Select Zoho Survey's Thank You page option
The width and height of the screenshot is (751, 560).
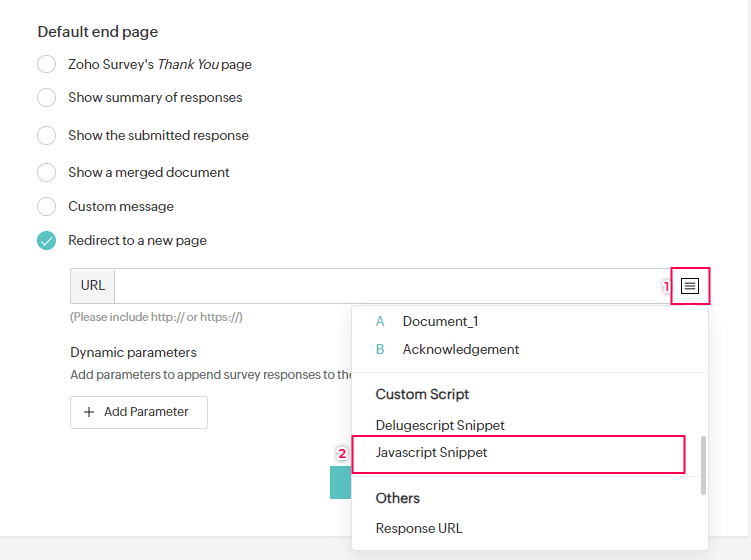(46, 65)
